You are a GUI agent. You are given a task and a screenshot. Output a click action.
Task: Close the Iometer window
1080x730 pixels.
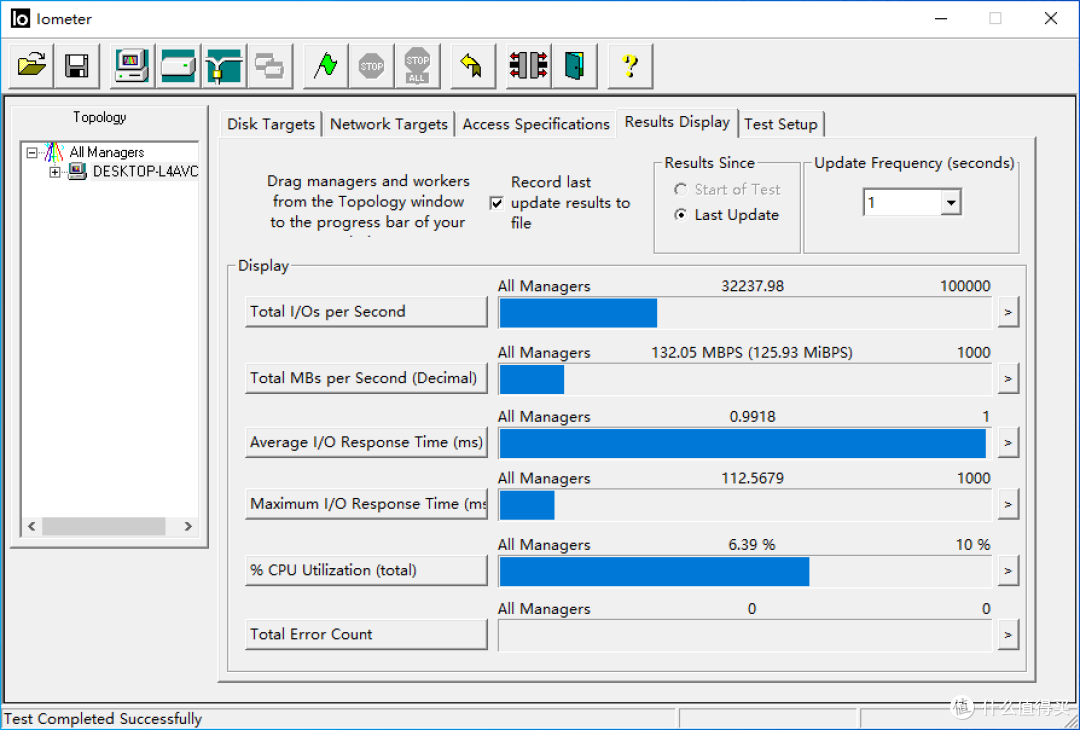1050,19
